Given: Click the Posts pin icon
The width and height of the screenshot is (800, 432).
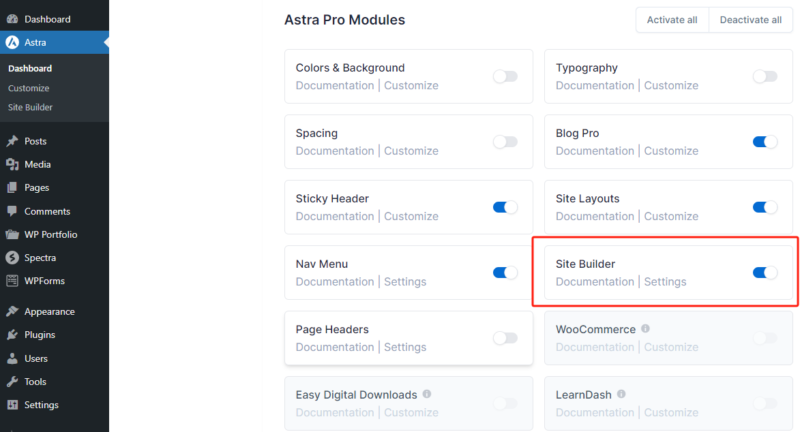Looking at the screenshot, I should pos(12,141).
